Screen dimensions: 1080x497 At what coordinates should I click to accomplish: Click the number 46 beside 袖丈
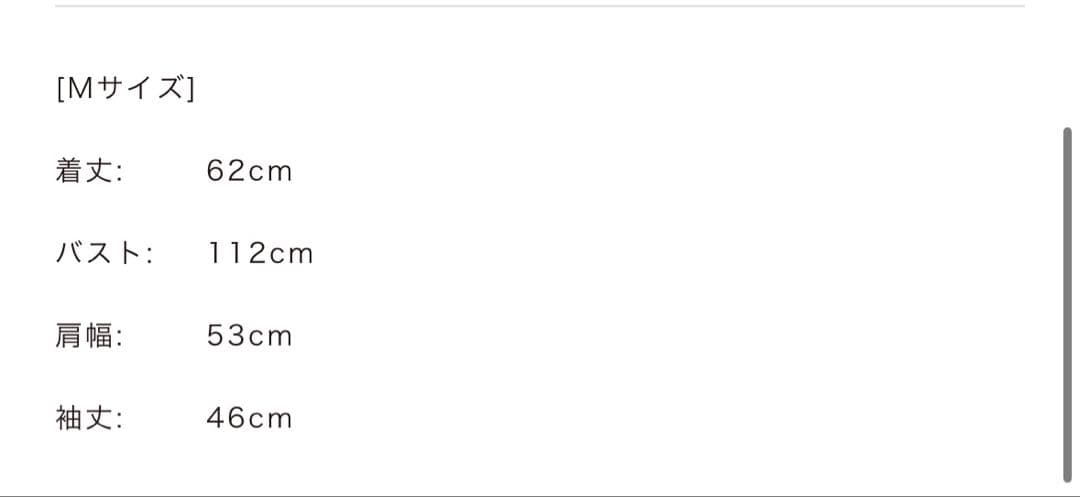226,418
